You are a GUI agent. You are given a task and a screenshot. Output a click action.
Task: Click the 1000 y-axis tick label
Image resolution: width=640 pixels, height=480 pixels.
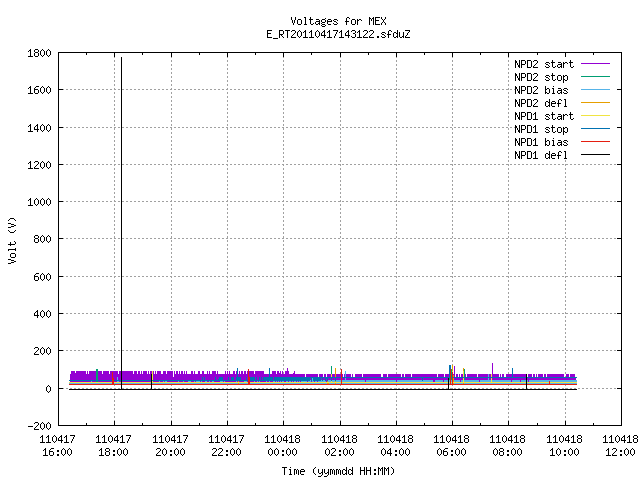(39, 202)
